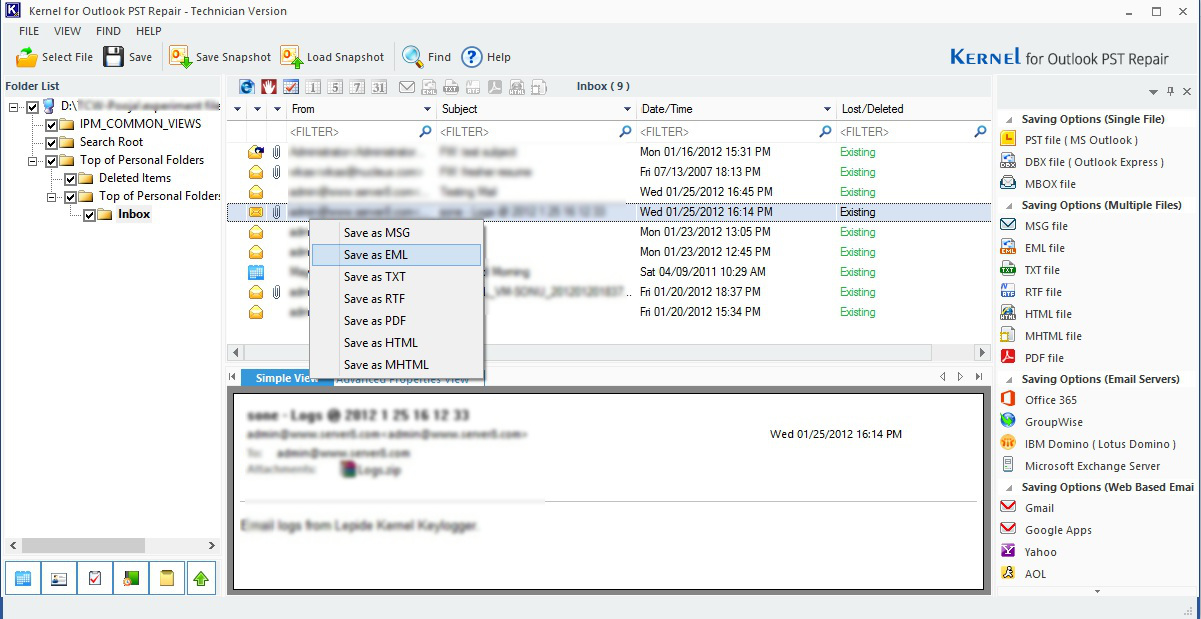Click the Save floppy disk button

pos(128,57)
